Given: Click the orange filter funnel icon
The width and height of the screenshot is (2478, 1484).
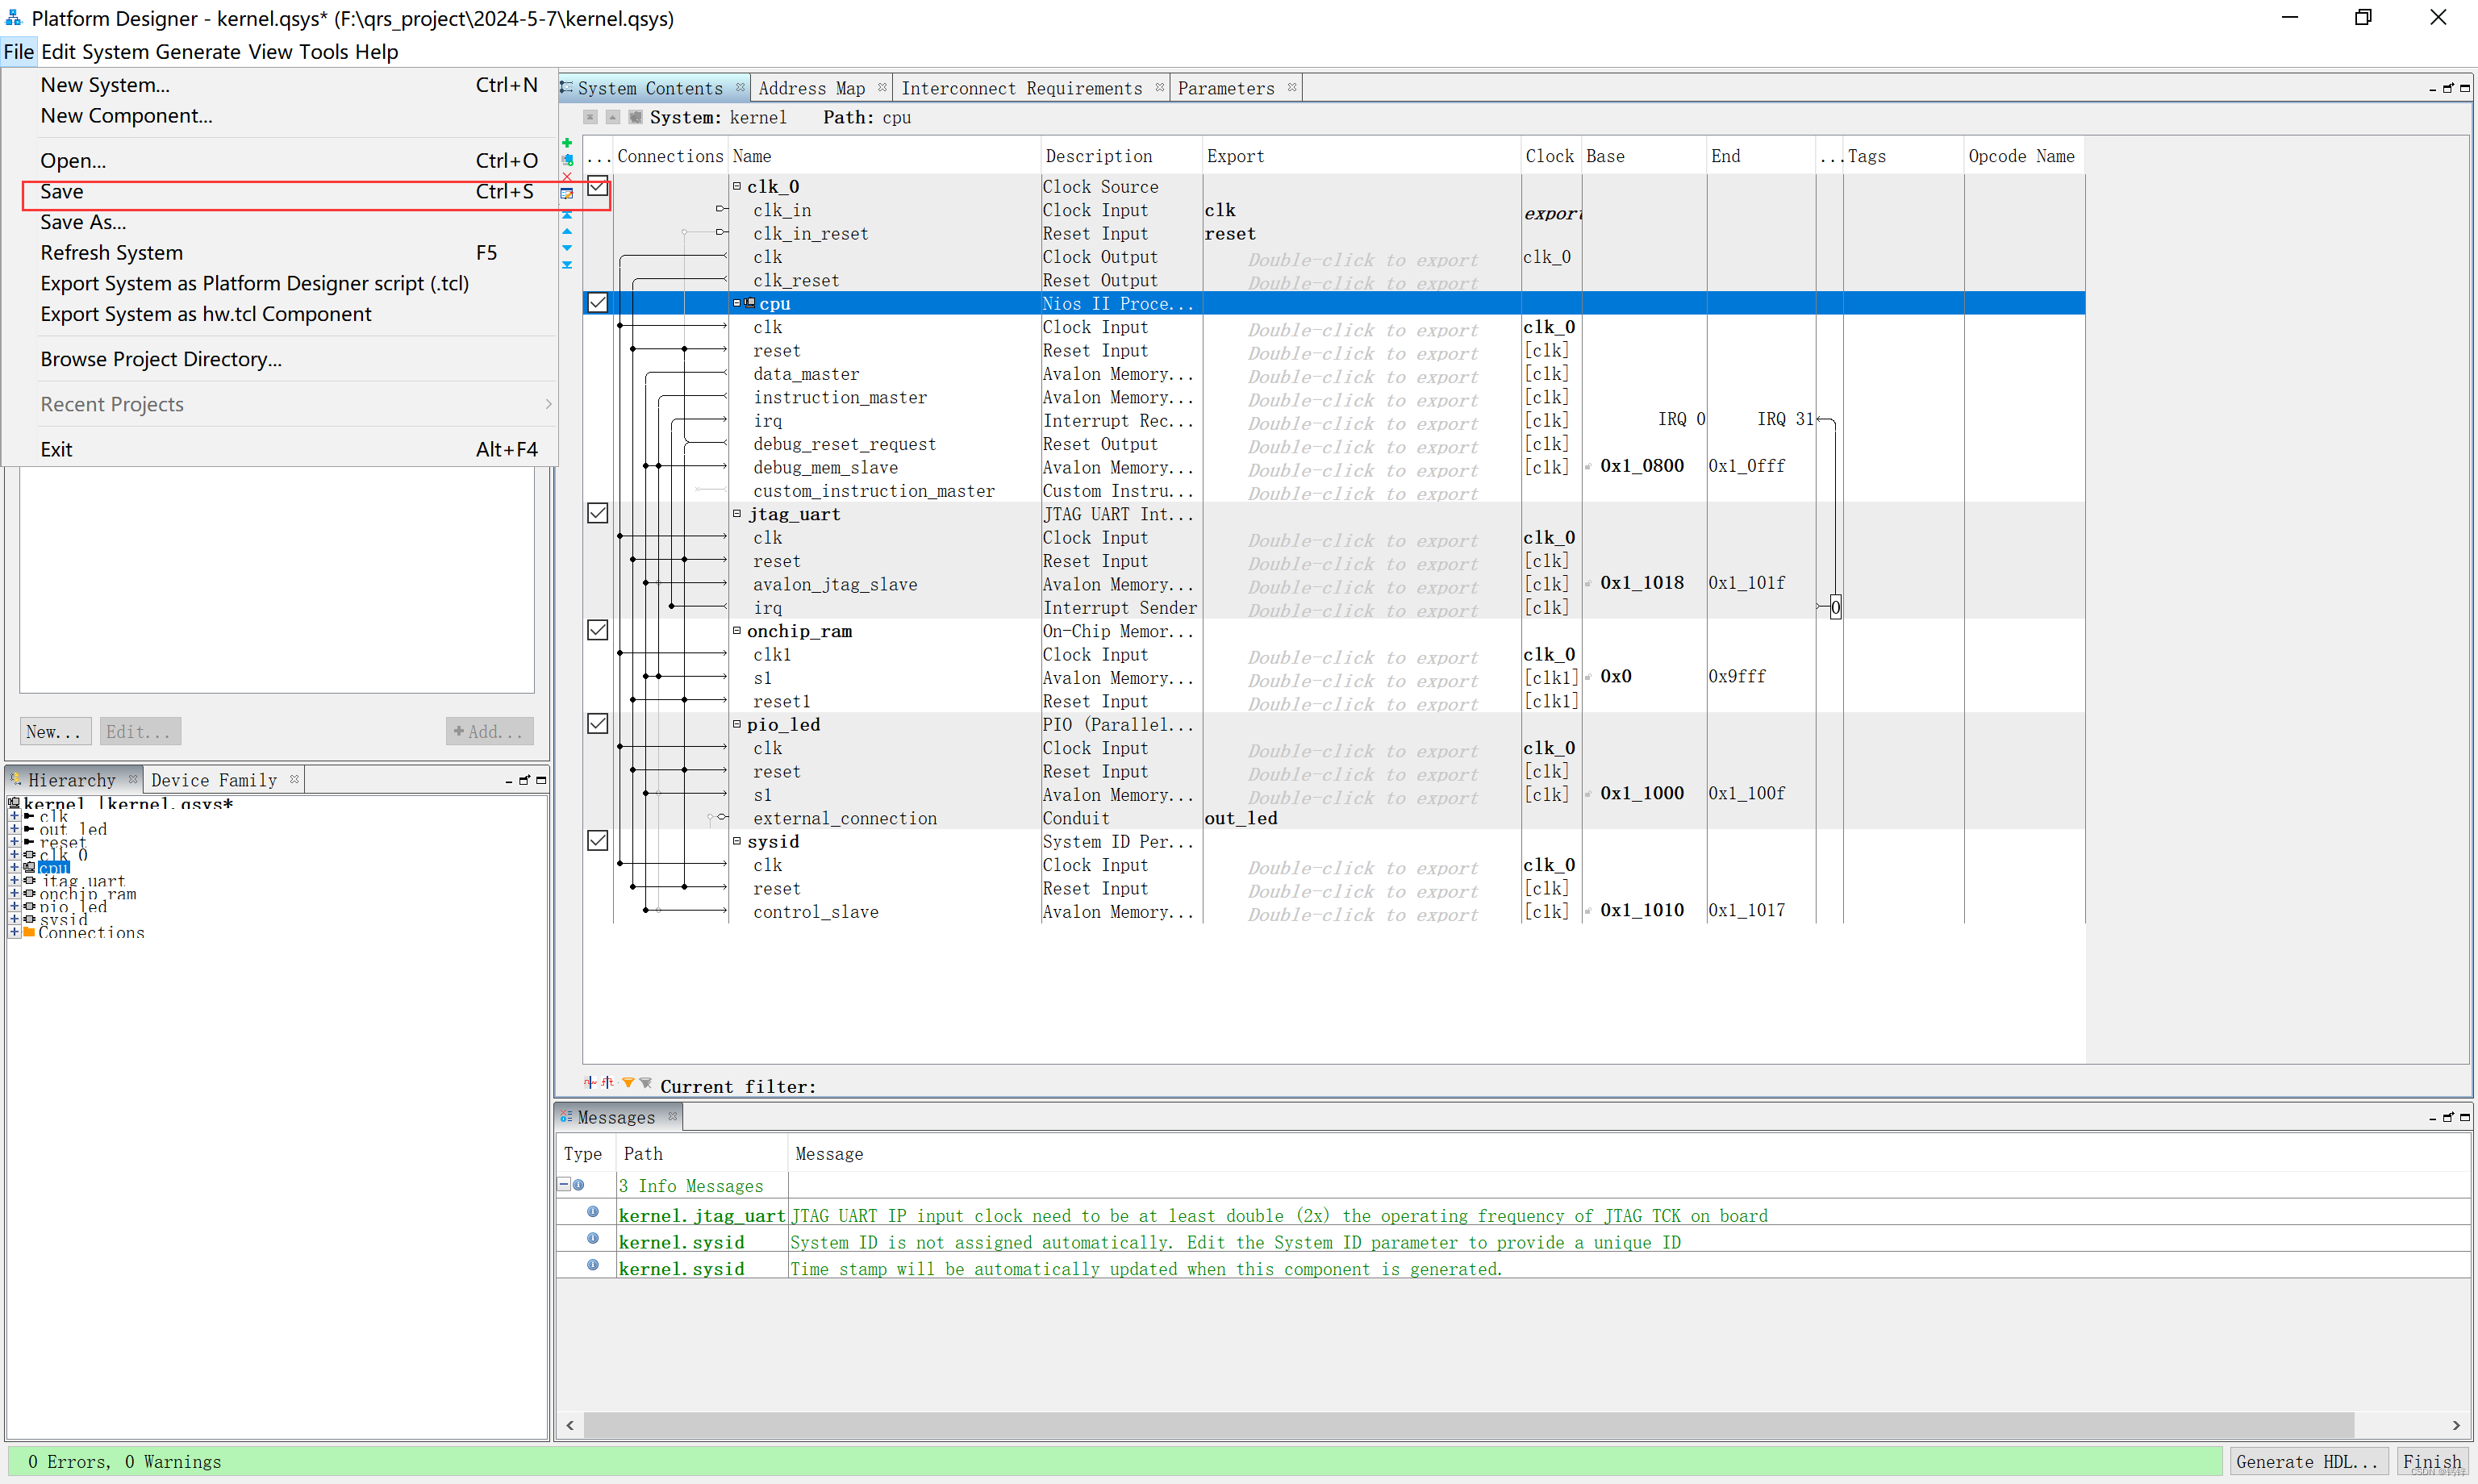Looking at the screenshot, I should (x=628, y=1083).
